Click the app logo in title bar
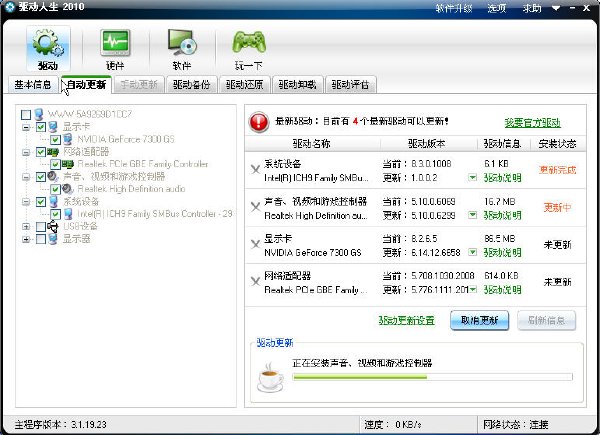 click(10, 7)
